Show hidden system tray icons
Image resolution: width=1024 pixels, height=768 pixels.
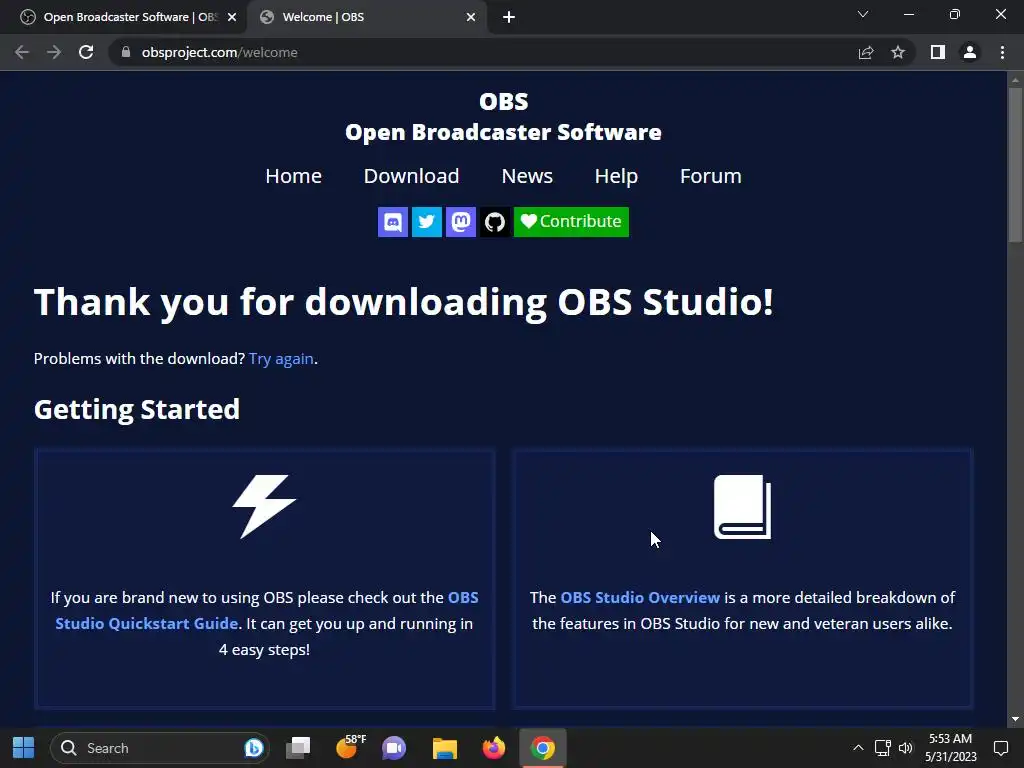click(x=858, y=748)
